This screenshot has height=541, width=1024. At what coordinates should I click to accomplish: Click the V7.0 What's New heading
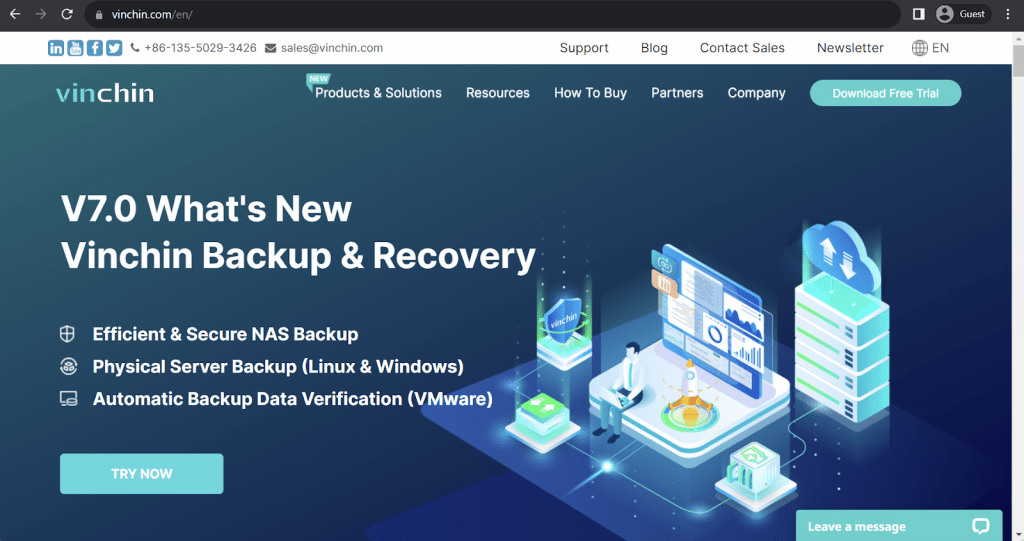(206, 208)
